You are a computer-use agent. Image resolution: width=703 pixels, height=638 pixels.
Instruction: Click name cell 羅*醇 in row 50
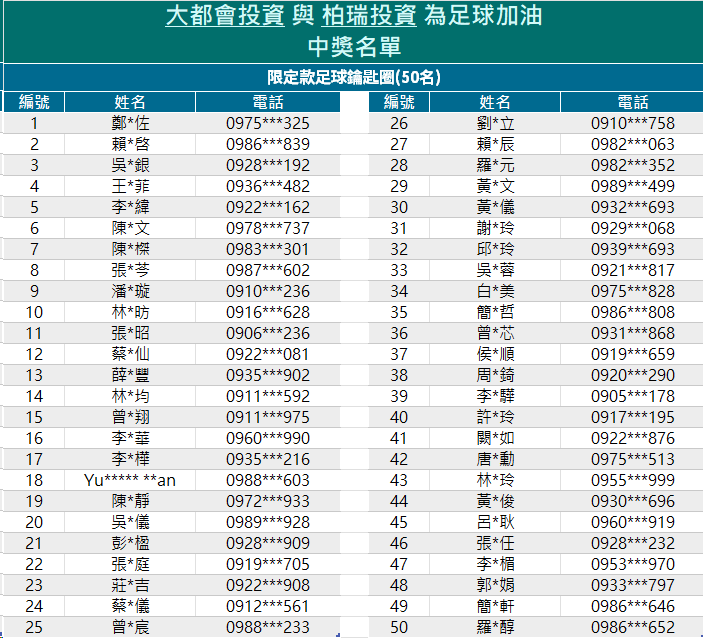coord(495,627)
